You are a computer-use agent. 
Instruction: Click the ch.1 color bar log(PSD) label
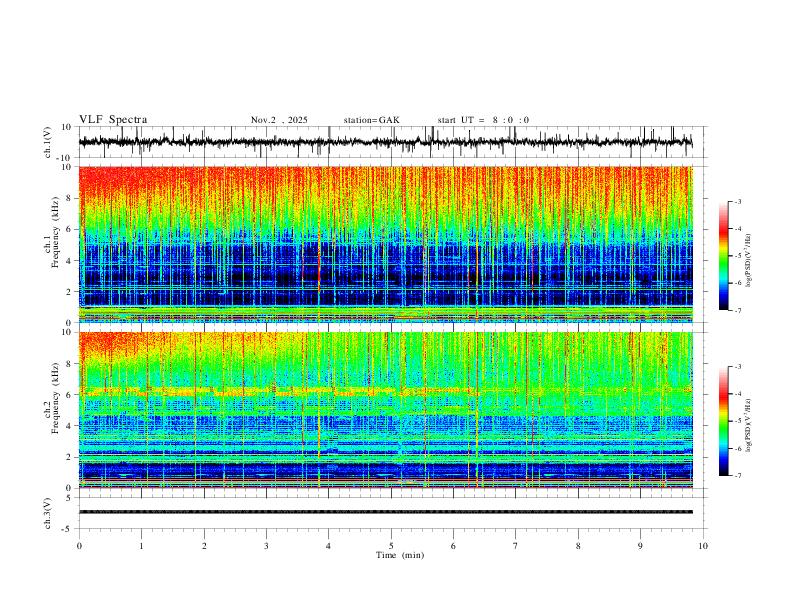(749, 260)
